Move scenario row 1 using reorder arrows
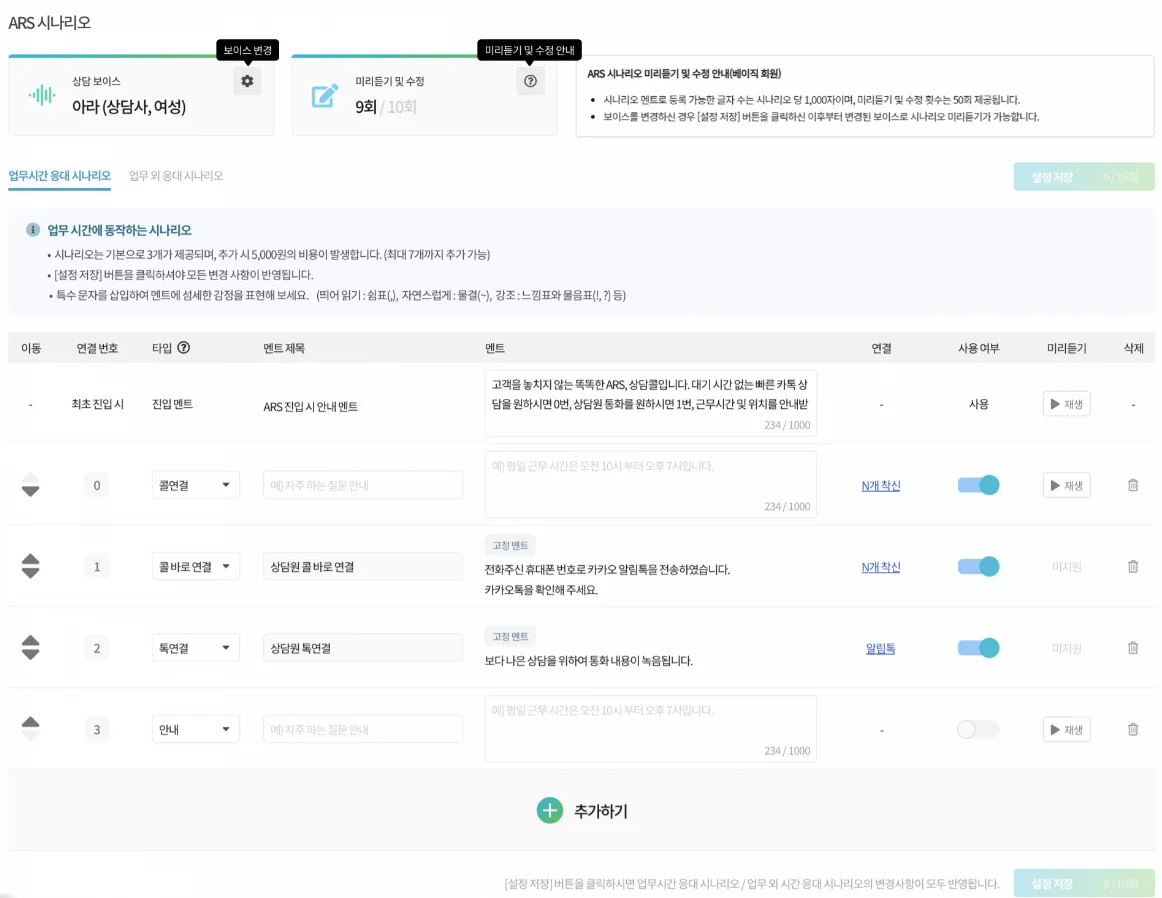The image size is (1162, 898). (x=31, y=566)
